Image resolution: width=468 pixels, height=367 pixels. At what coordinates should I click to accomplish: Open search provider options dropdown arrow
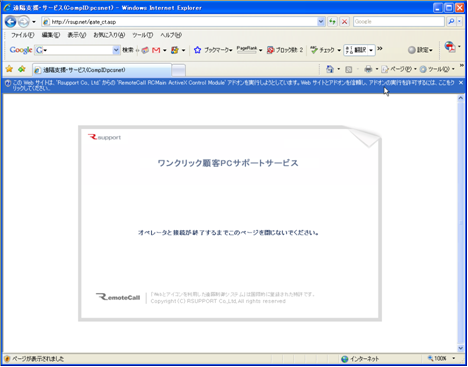(459, 22)
